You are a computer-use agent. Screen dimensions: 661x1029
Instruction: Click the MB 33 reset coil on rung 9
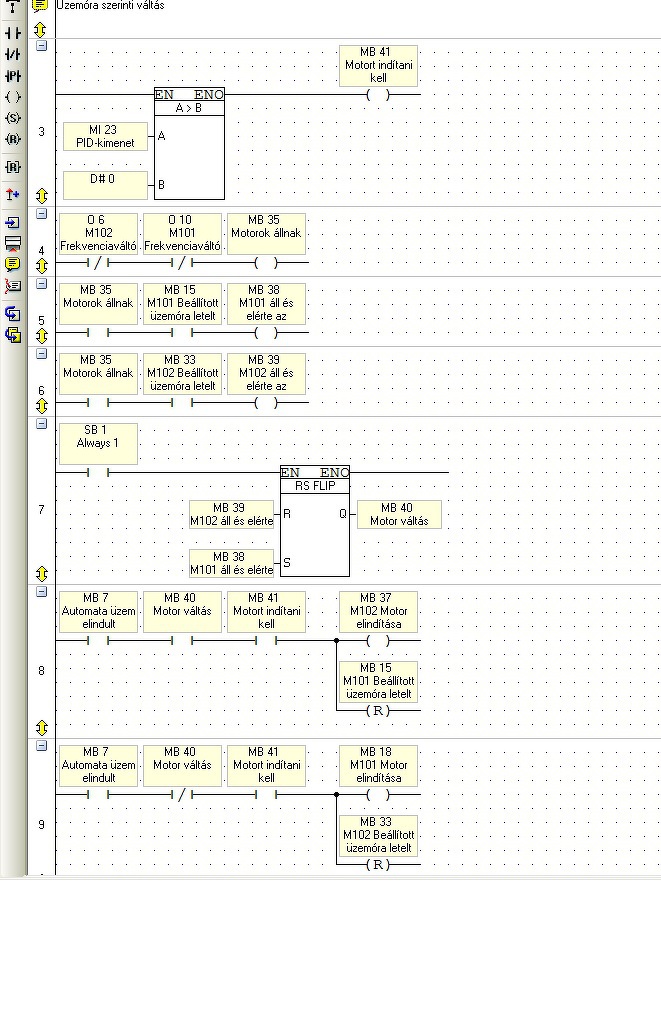(x=378, y=865)
